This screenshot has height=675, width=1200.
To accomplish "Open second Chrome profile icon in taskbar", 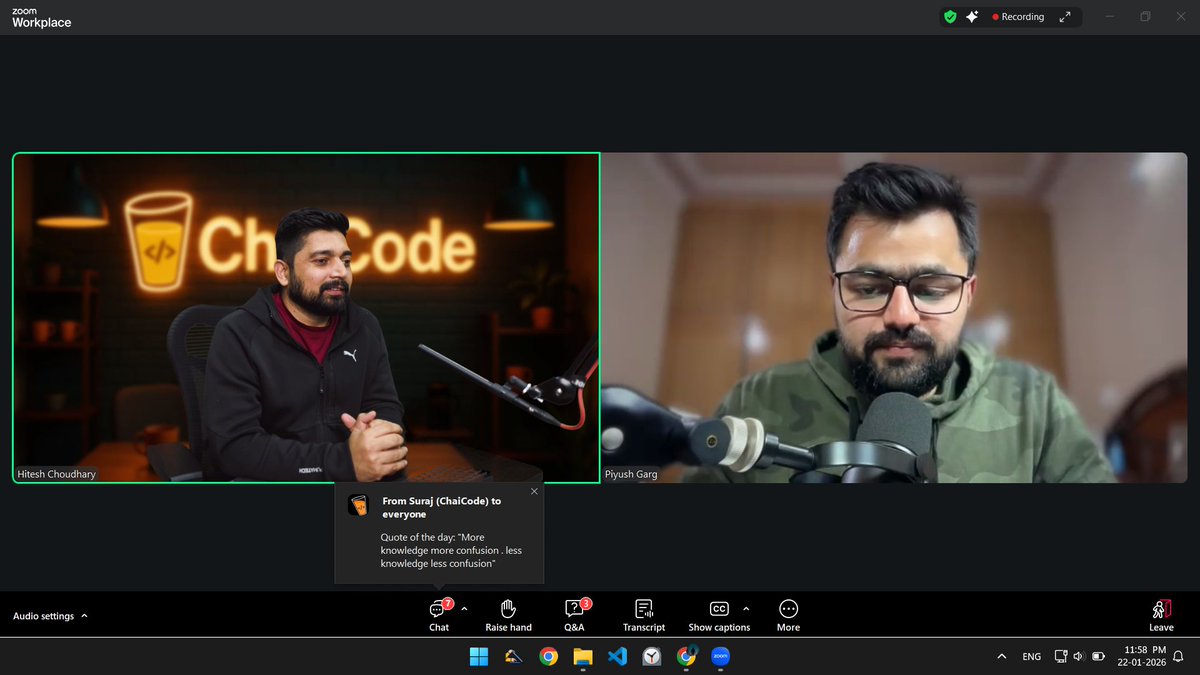I will (686, 657).
